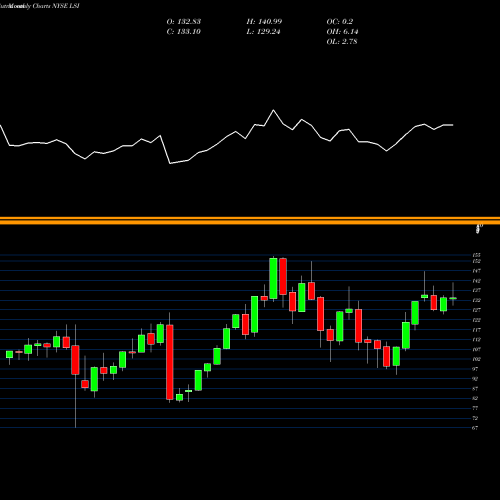
Task: Click the close price 'C: 133.10'
Action: point(183,32)
